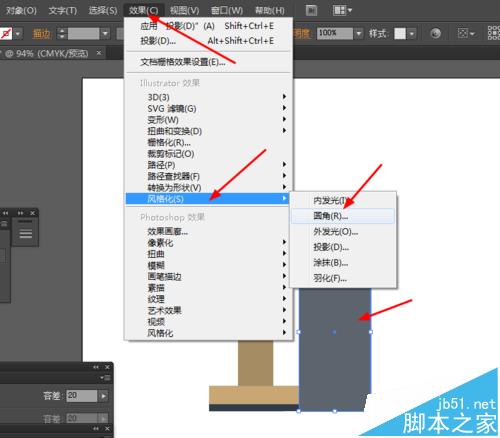The height and width of the screenshot is (438, 500).
Task: Expand the SVG 滤镜(G) submenu
Action: (207, 108)
